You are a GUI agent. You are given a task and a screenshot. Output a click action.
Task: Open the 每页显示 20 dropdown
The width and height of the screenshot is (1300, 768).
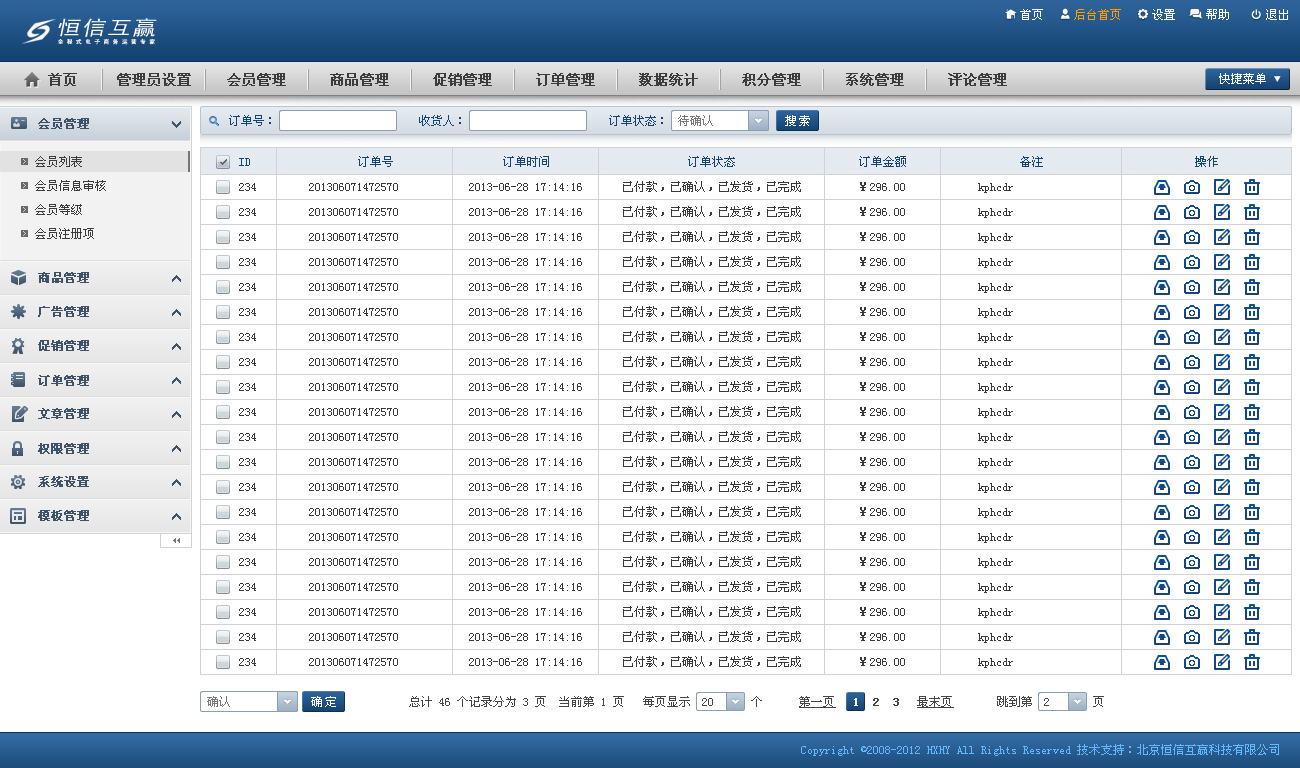pyautogui.click(x=721, y=702)
